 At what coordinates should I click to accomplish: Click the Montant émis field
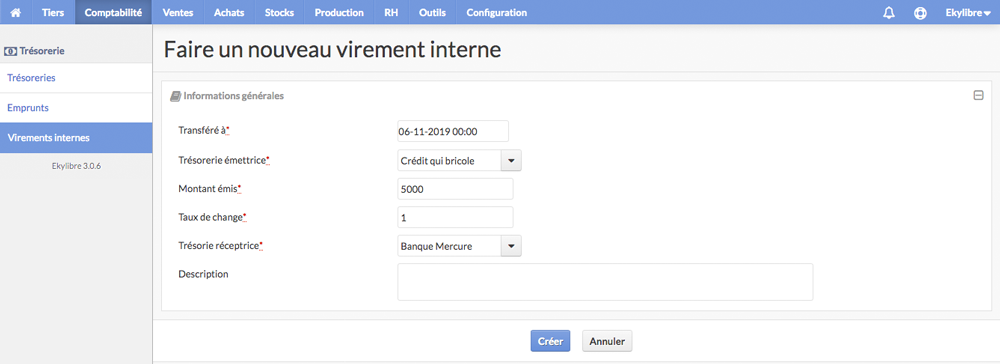(x=455, y=189)
